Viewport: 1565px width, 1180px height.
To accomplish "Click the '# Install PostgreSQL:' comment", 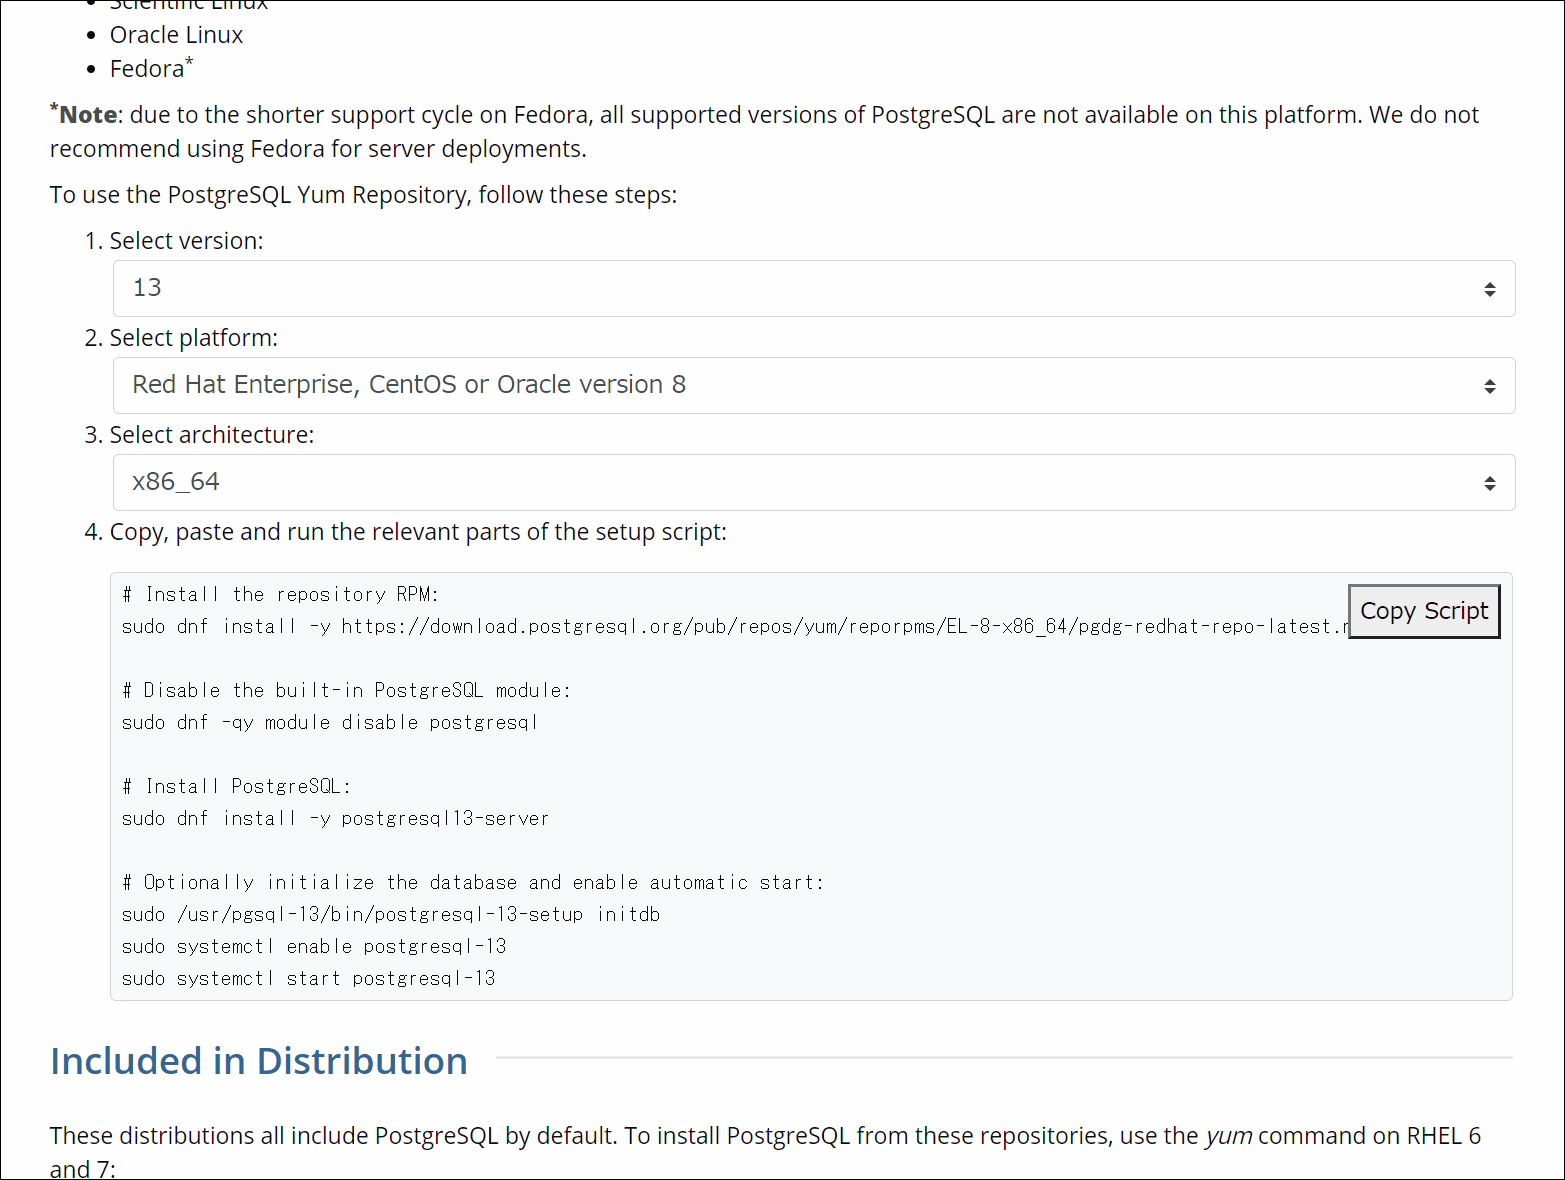I will (237, 786).
